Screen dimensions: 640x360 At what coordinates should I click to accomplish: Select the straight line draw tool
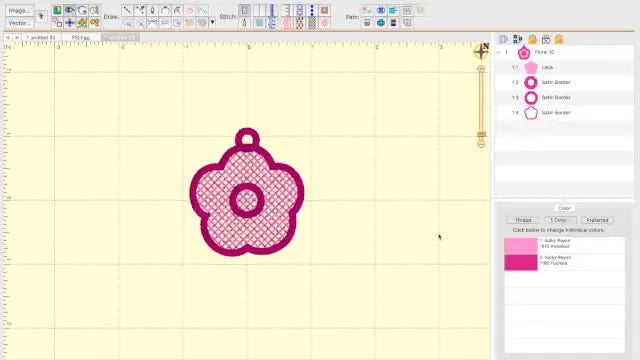click(127, 10)
